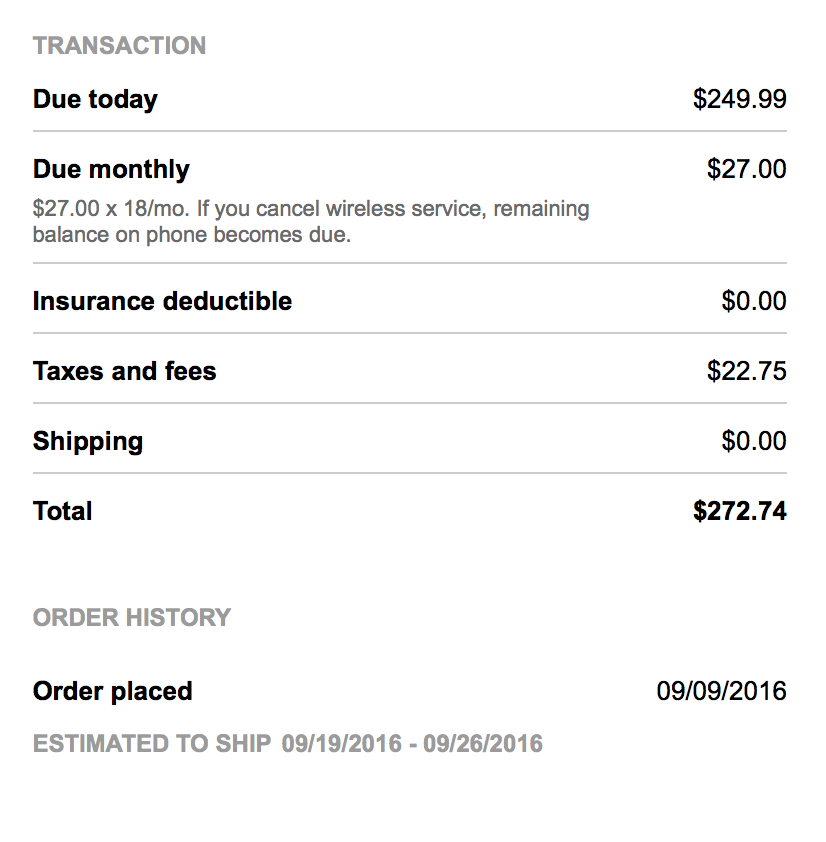The height and width of the screenshot is (842, 826).
Task: Click the Insurance deductible $0.00 amount
Action: coord(753,301)
